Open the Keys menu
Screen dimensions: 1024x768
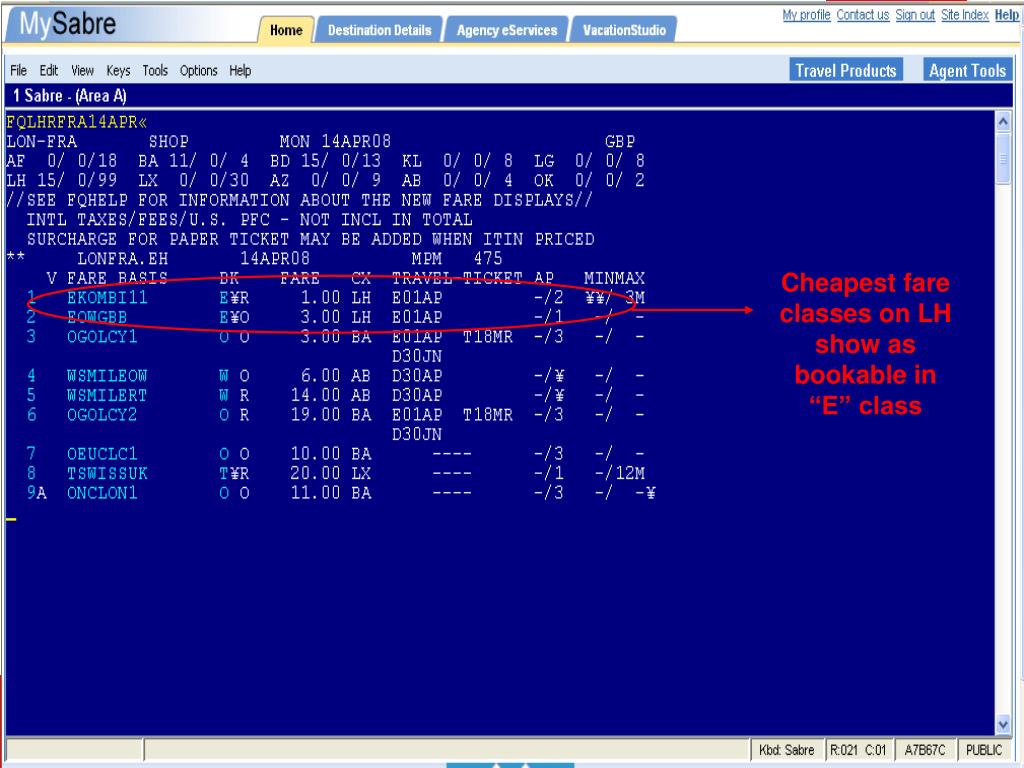(x=118, y=71)
